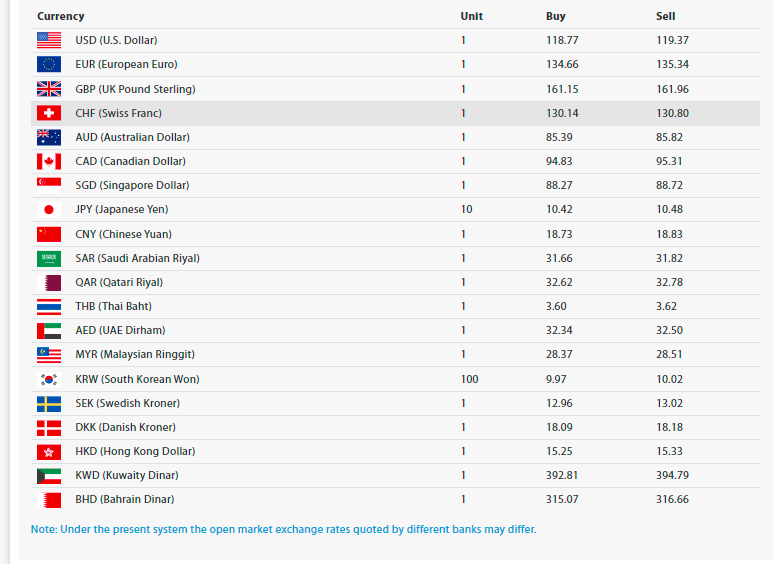Click the United States flag icon
This screenshot has height=564, width=779.
click(x=49, y=40)
